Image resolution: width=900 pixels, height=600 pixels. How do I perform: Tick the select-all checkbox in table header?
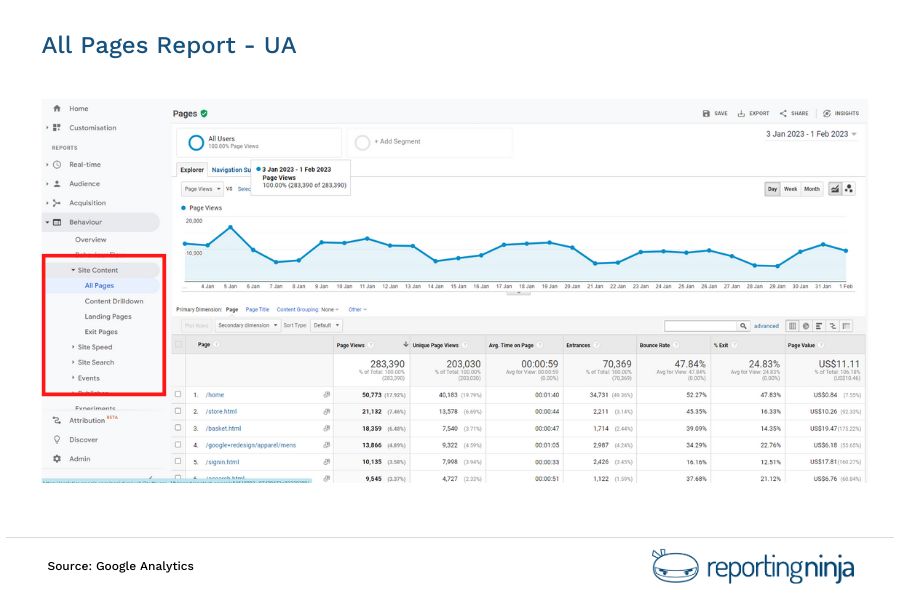(179, 344)
